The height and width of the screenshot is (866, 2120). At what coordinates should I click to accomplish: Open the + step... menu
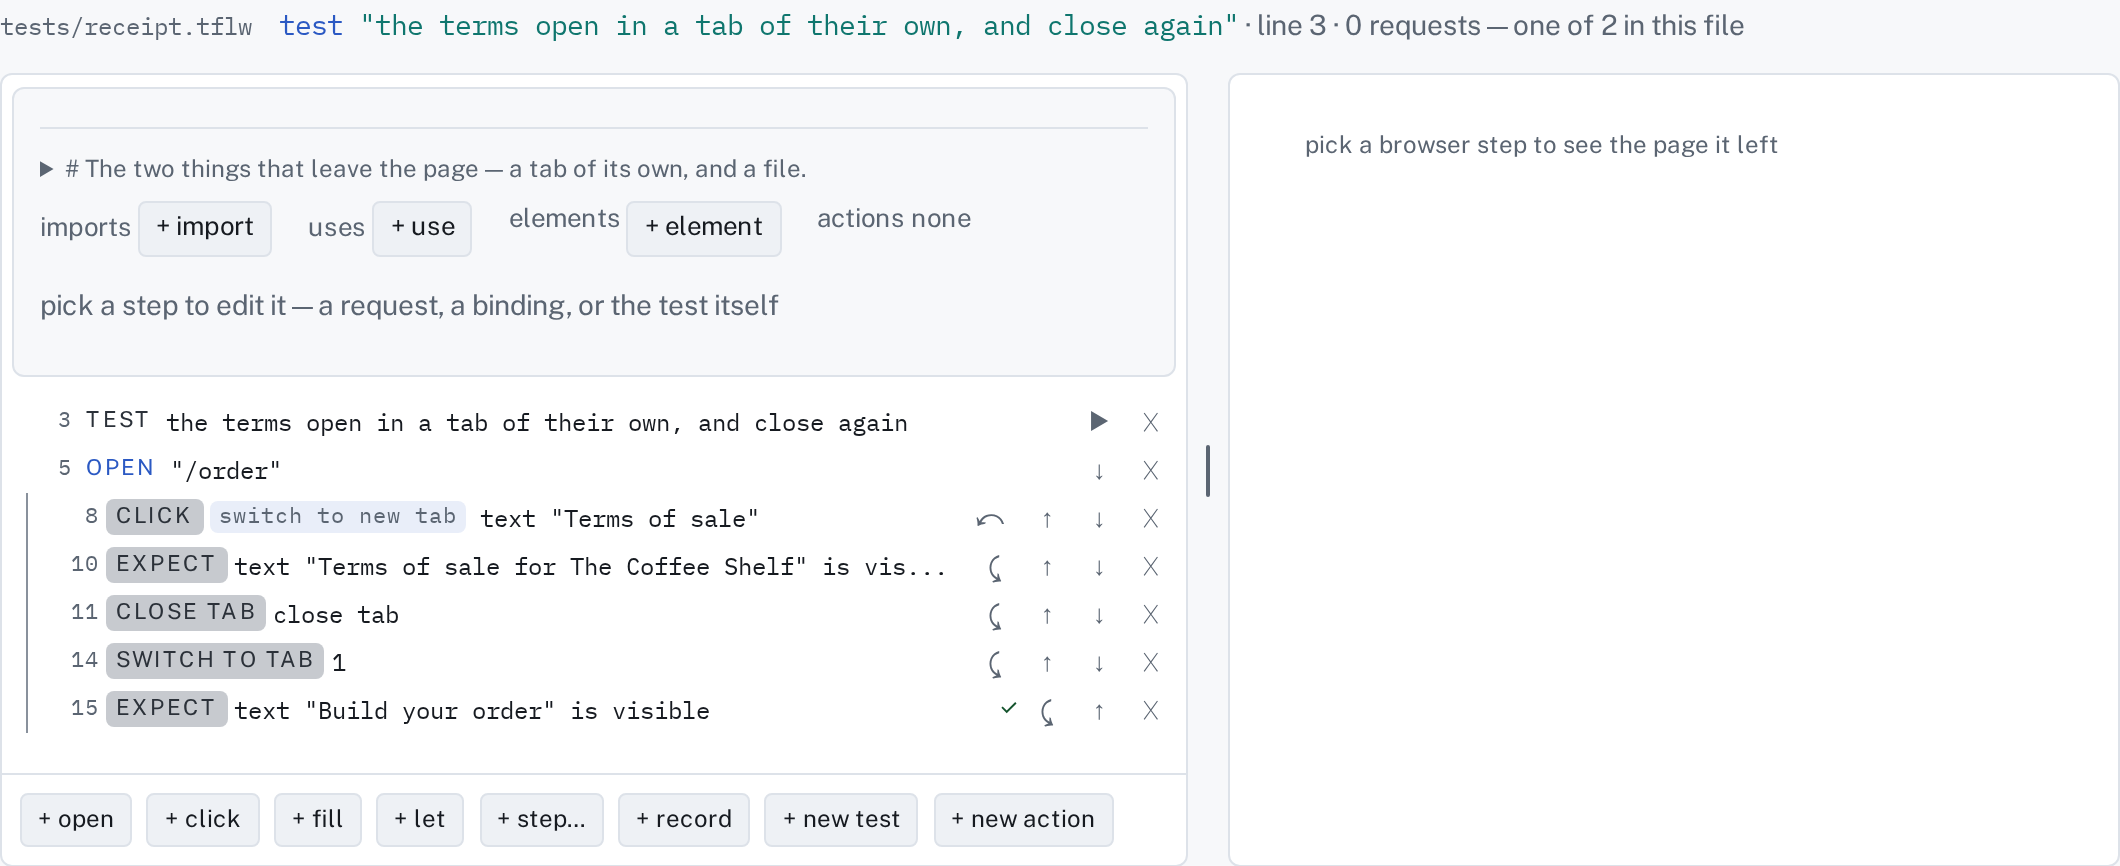tap(542, 820)
